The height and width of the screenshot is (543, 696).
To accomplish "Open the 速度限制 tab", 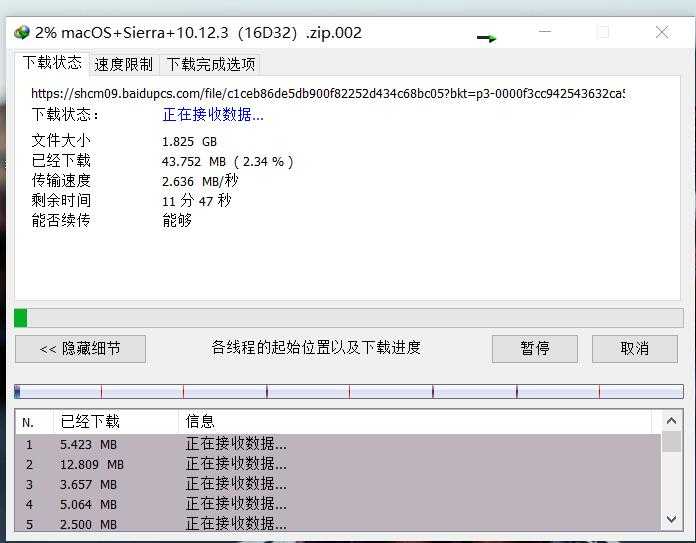I will point(123,64).
